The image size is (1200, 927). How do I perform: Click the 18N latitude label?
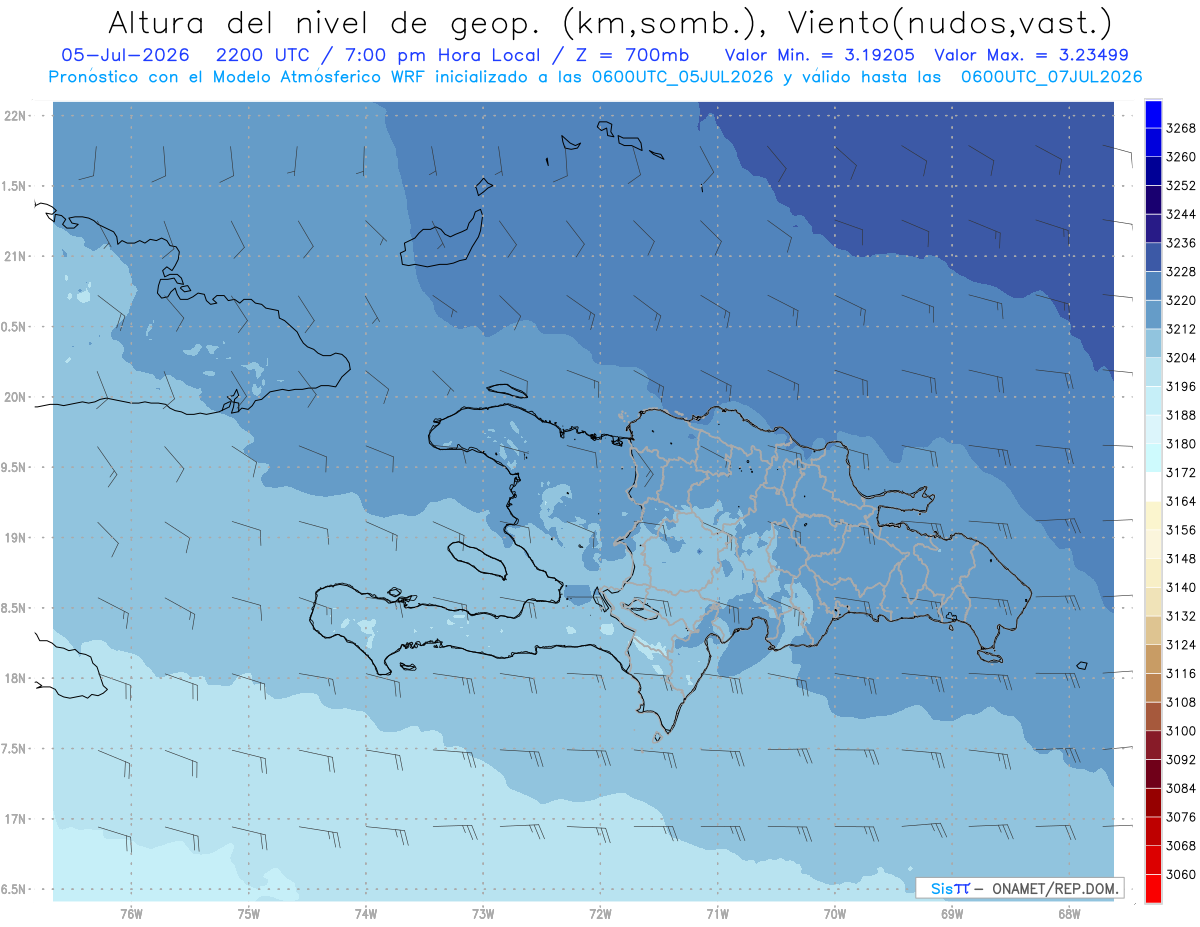15,679
